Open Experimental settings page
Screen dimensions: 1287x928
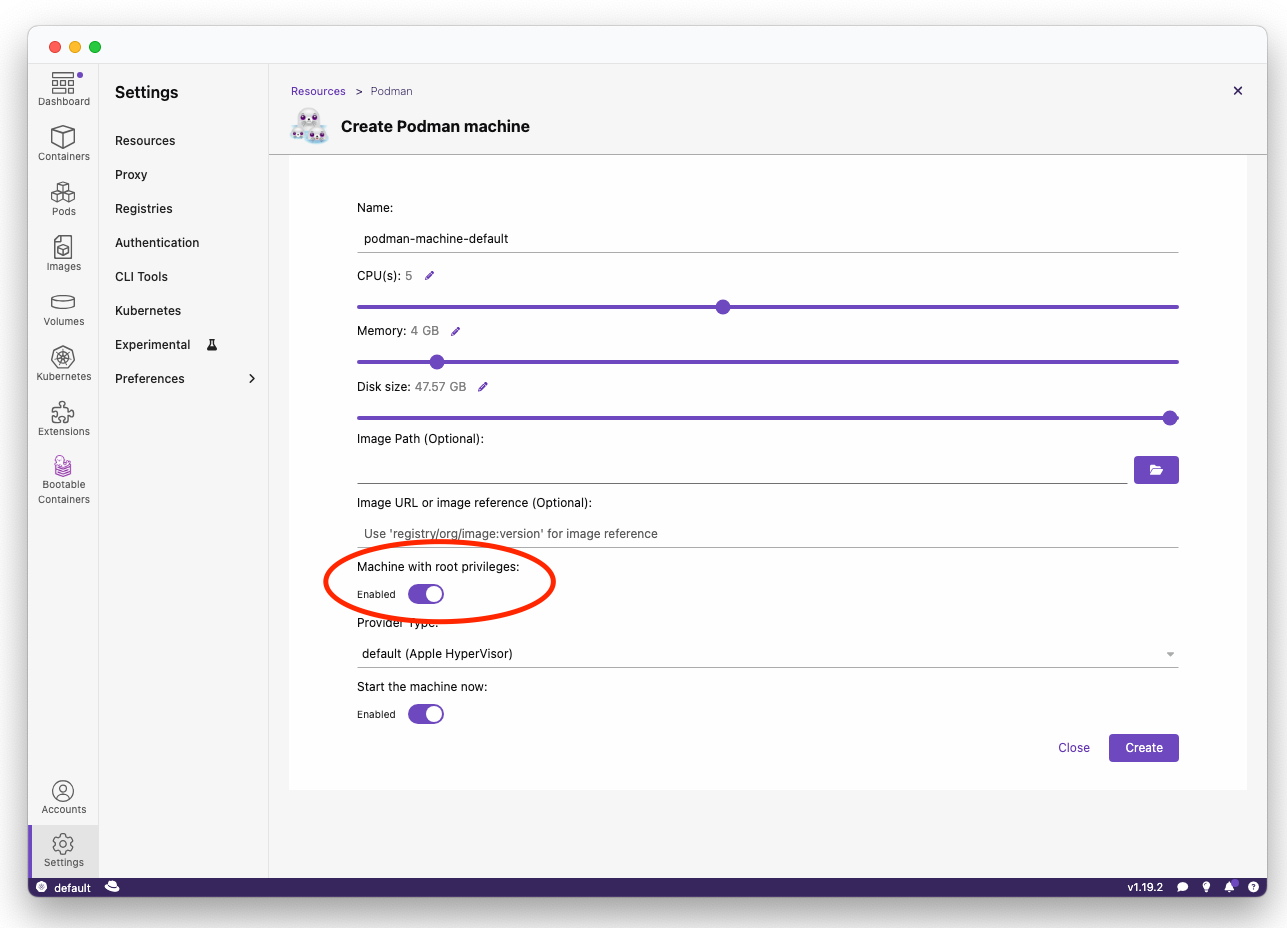152,345
